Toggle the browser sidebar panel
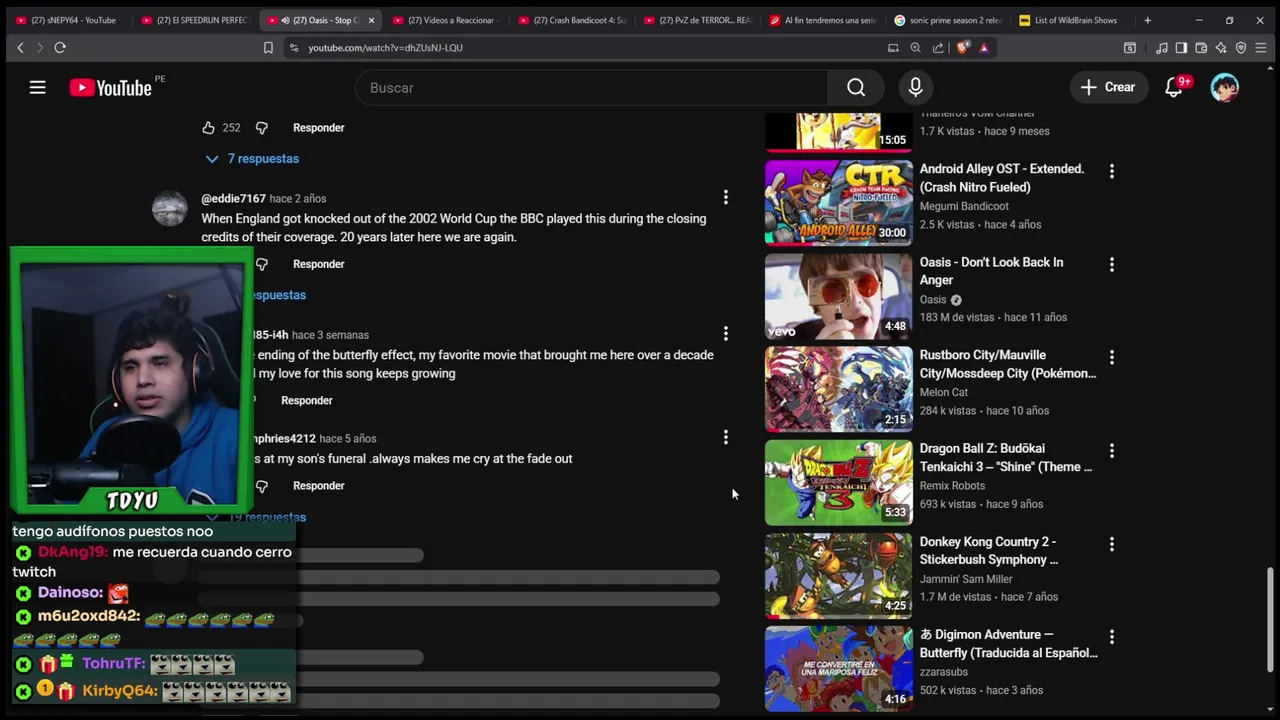The width and height of the screenshot is (1280, 720). (1181, 47)
